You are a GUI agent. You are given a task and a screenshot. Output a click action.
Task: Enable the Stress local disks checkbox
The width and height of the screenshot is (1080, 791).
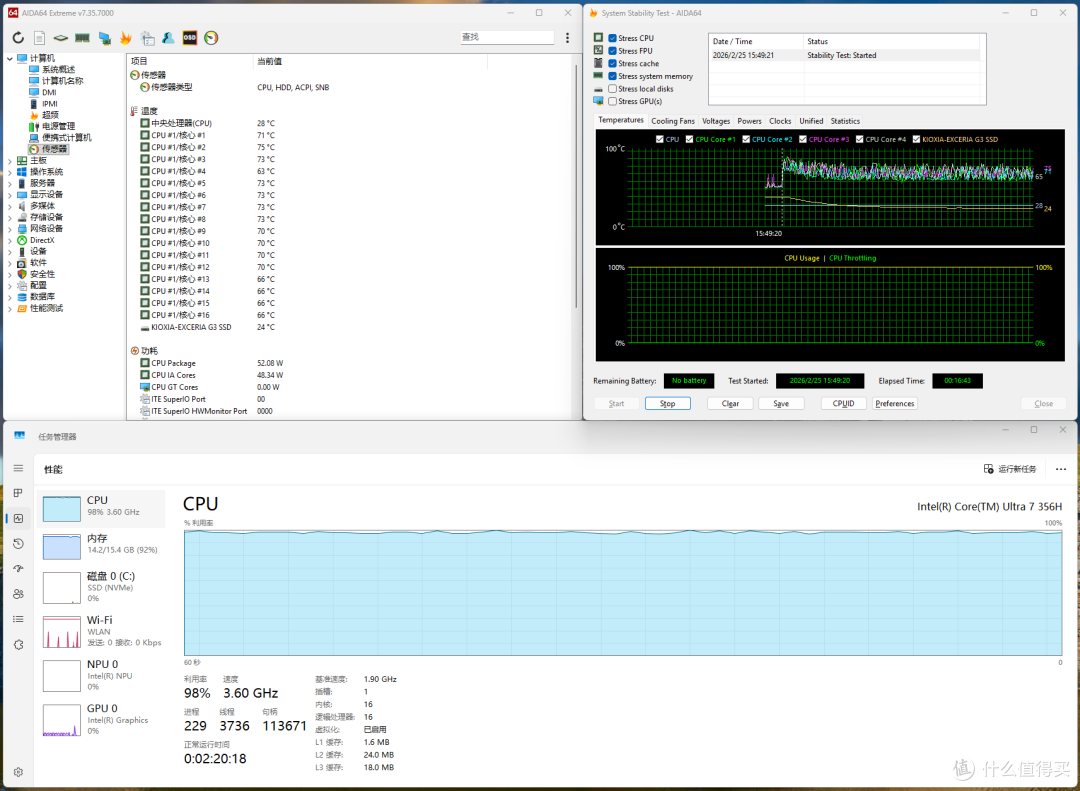click(612, 89)
